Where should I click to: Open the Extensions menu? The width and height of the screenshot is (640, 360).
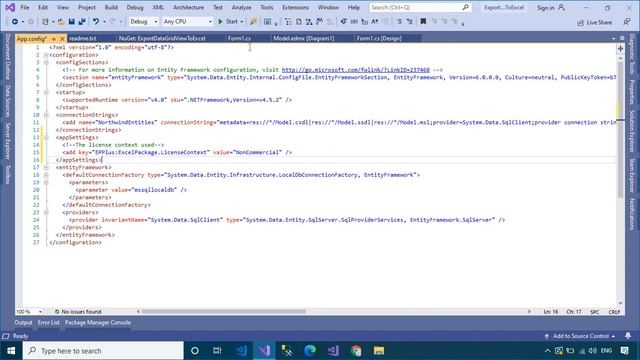tap(295, 7)
